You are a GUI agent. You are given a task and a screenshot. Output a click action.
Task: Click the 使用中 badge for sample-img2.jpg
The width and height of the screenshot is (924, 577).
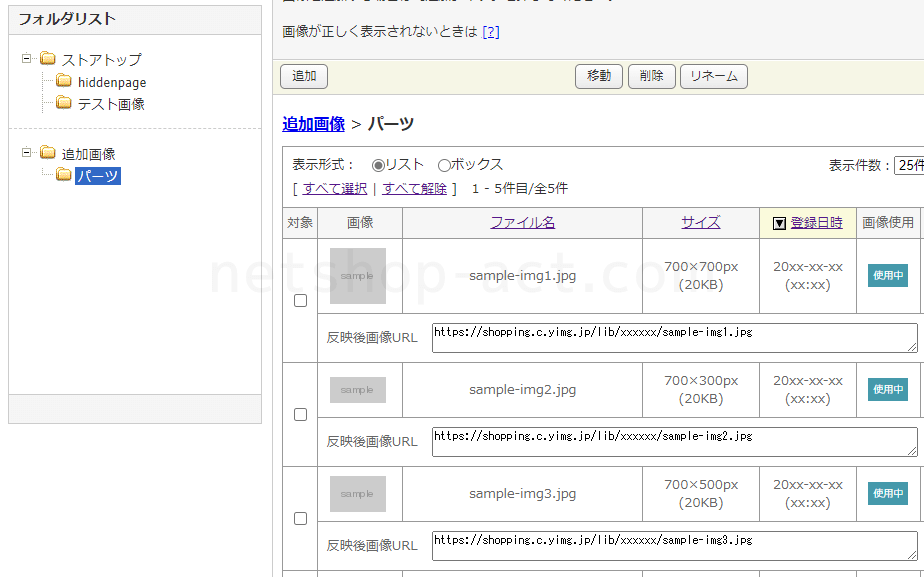(887, 390)
